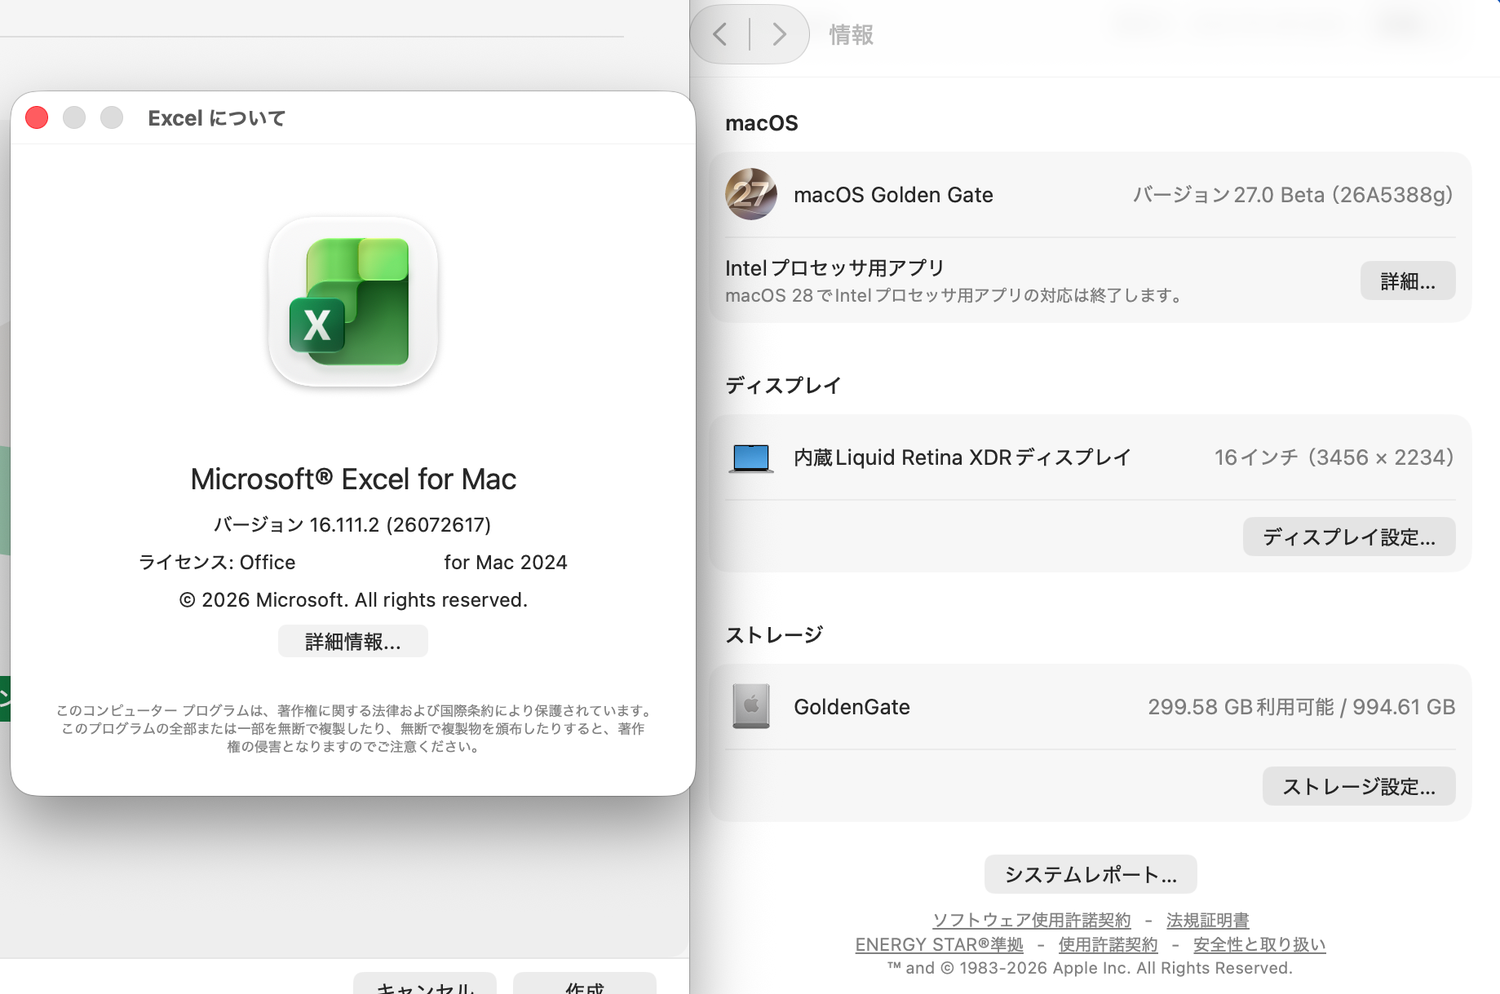Click the macOS Golden Gate 27 icon
Image resolution: width=1500 pixels, height=994 pixels.
(x=751, y=194)
